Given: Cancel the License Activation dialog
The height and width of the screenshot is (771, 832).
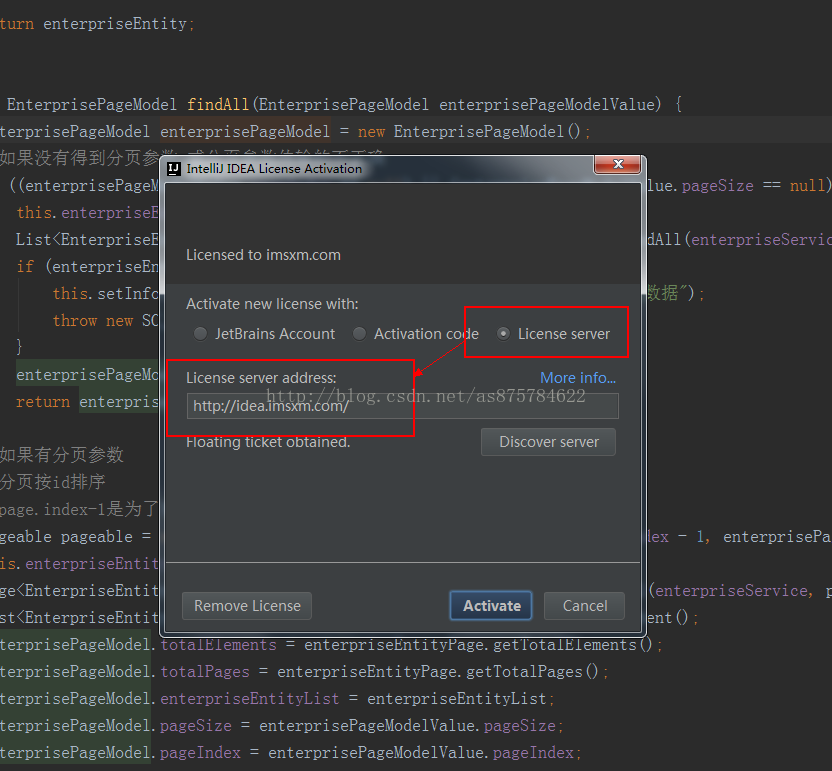Looking at the screenshot, I should tap(584, 606).
